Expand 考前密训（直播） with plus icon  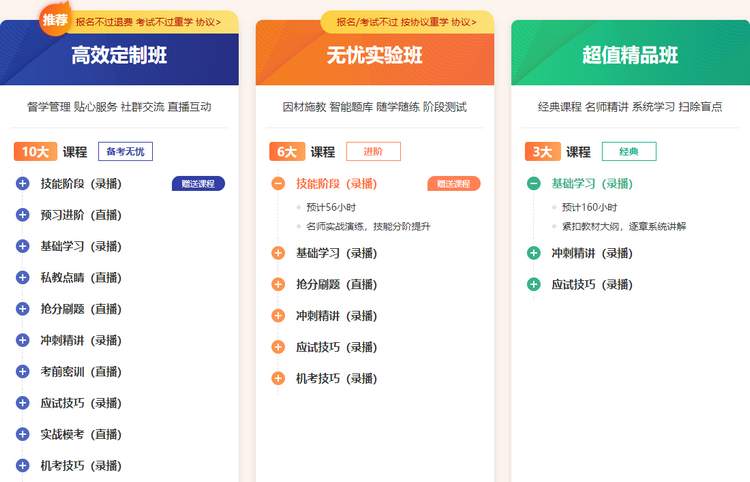point(22,371)
